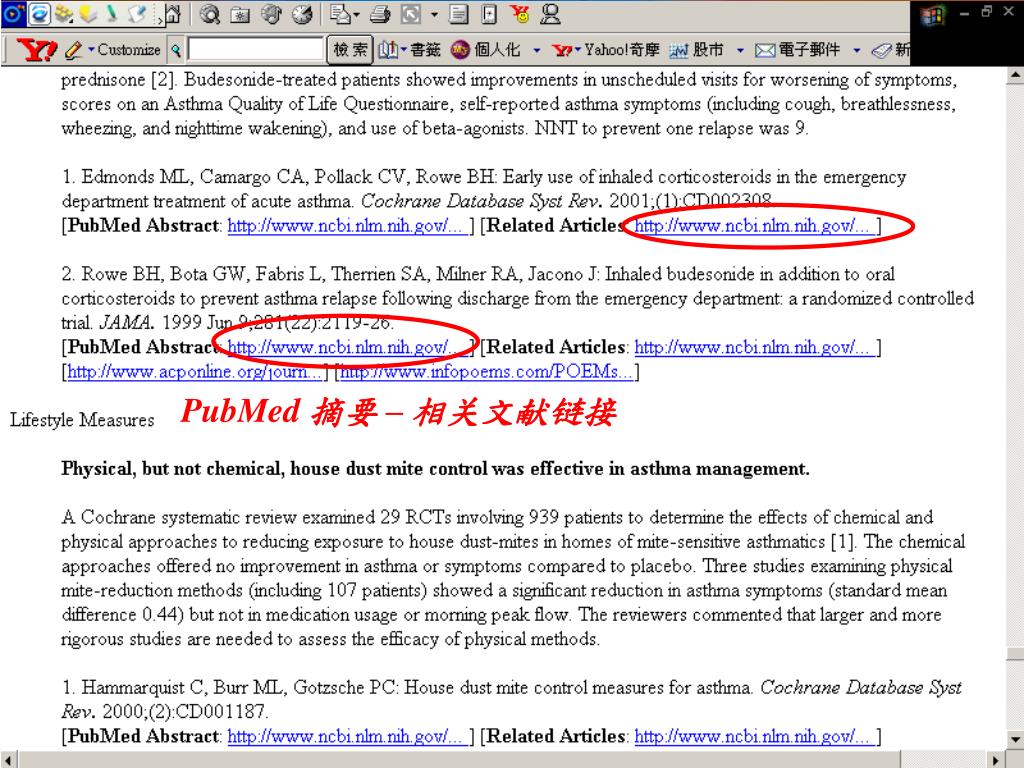This screenshot has width=1024, height=768.
Task: Expand the chevron for more toolbar icons
Action: tap(160, 20)
